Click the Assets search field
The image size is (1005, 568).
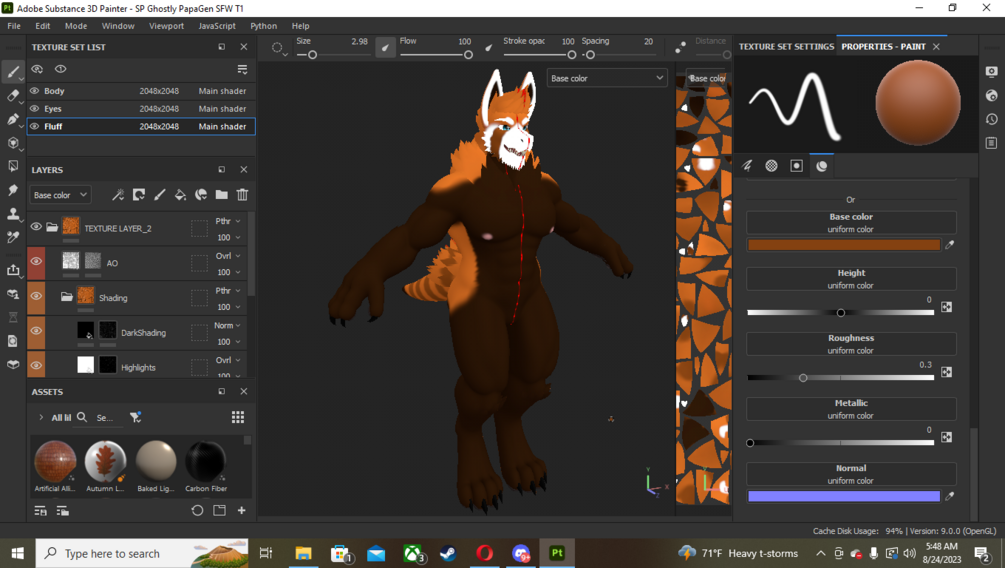(106, 417)
